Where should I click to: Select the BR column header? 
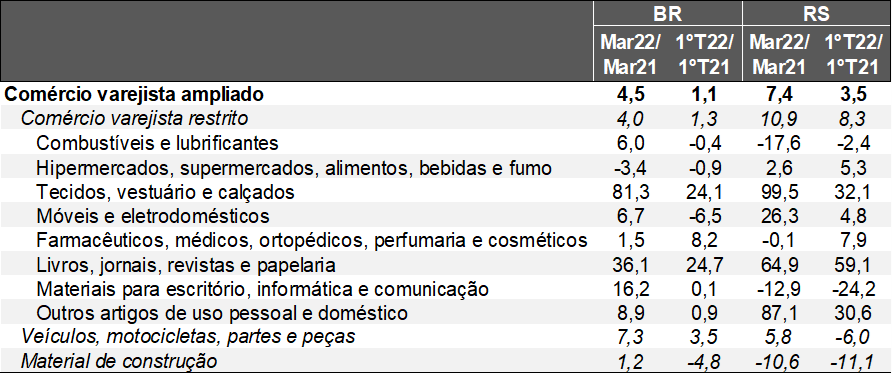(x=667, y=14)
